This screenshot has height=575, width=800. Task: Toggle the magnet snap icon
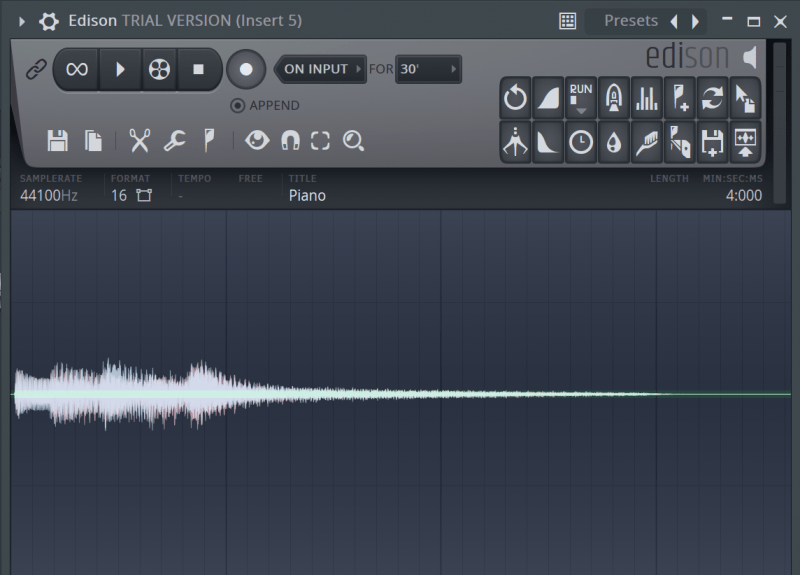[290, 141]
